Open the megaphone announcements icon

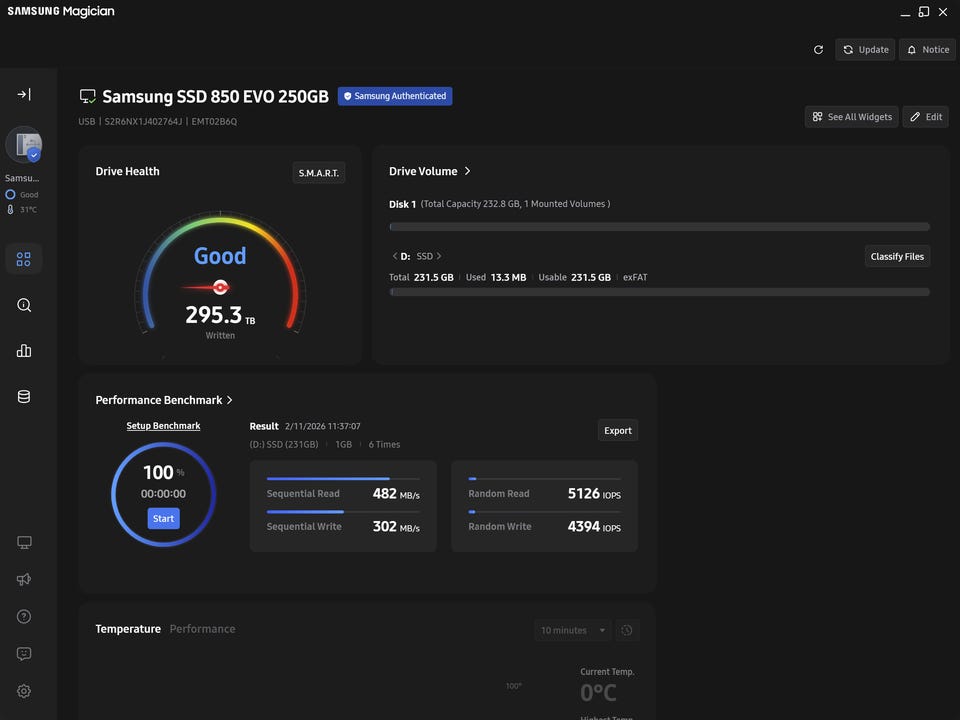pyautogui.click(x=24, y=579)
